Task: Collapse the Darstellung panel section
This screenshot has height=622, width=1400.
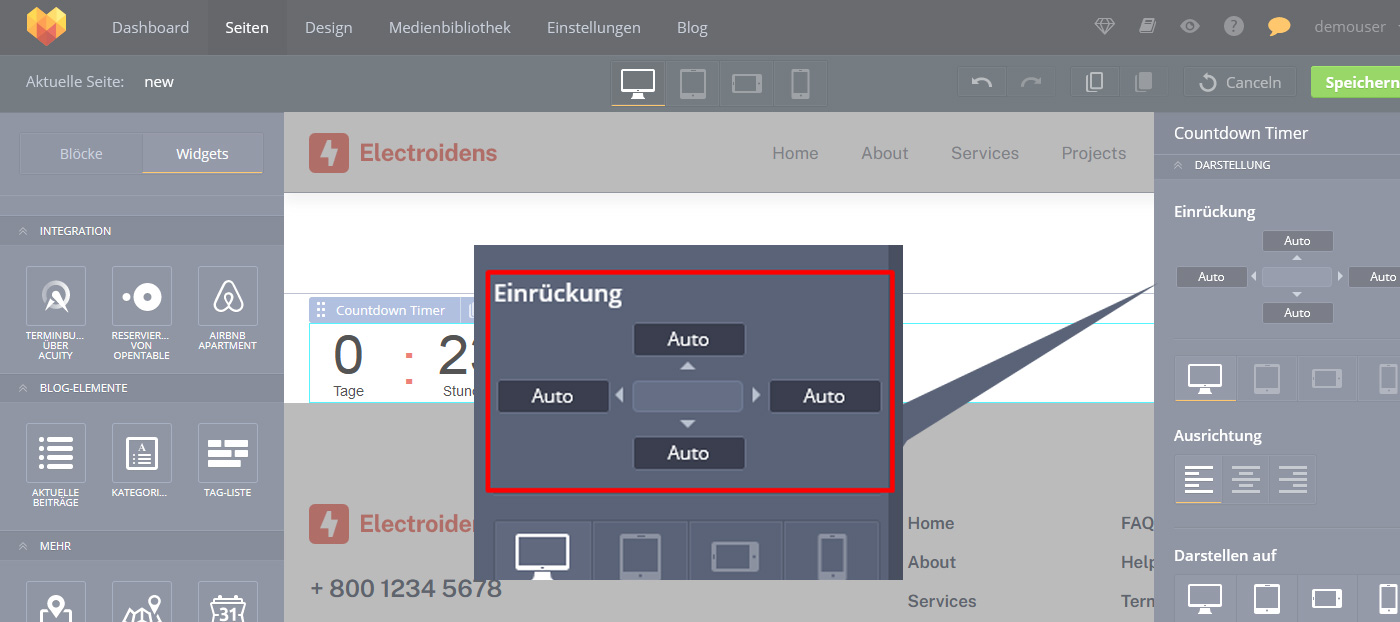Action: pos(1178,165)
